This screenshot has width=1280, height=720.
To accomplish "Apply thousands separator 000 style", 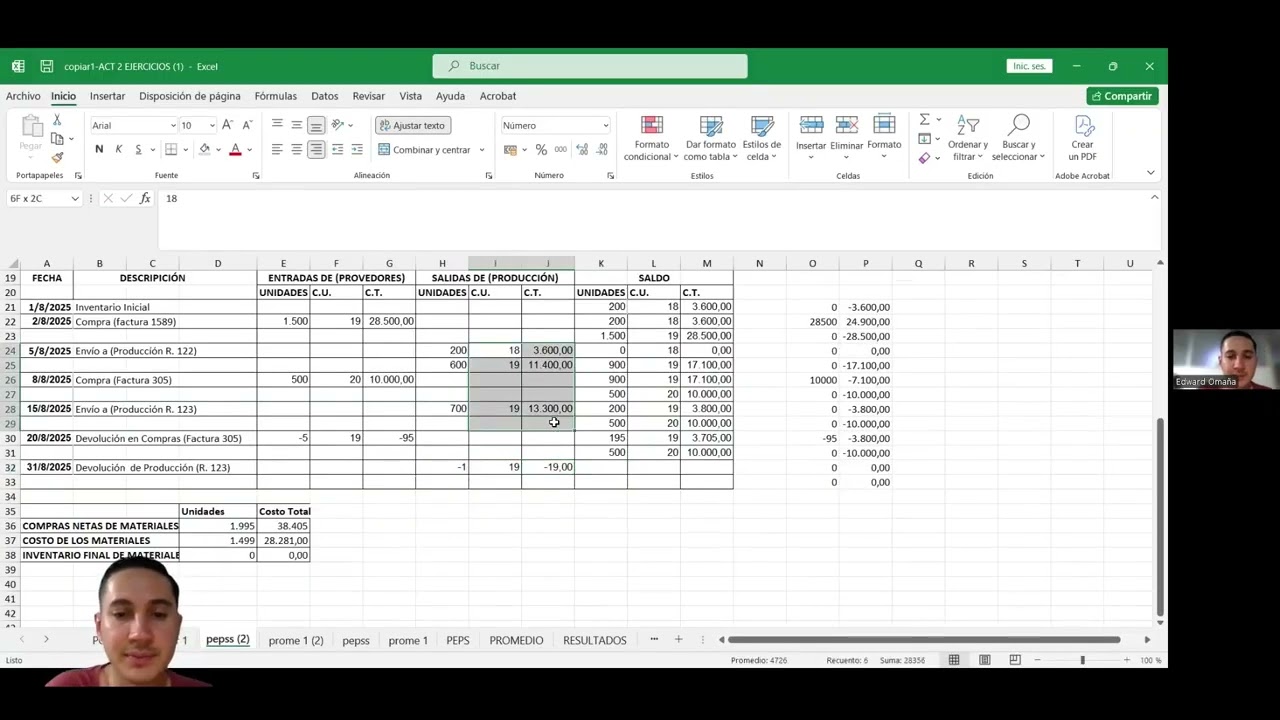I will [561, 149].
